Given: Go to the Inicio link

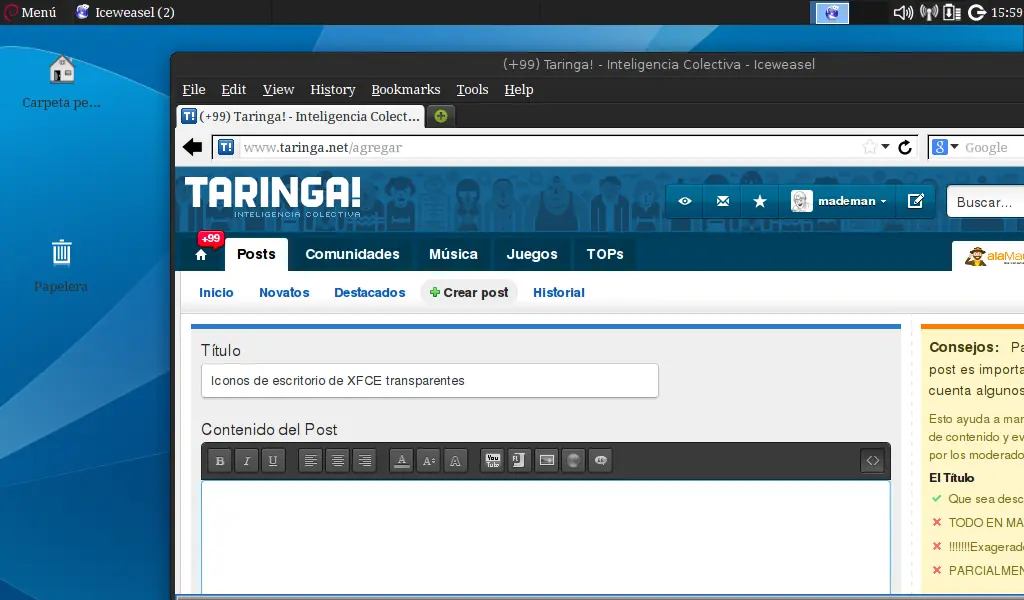Looking at the screenshot, I should (216, 292).
